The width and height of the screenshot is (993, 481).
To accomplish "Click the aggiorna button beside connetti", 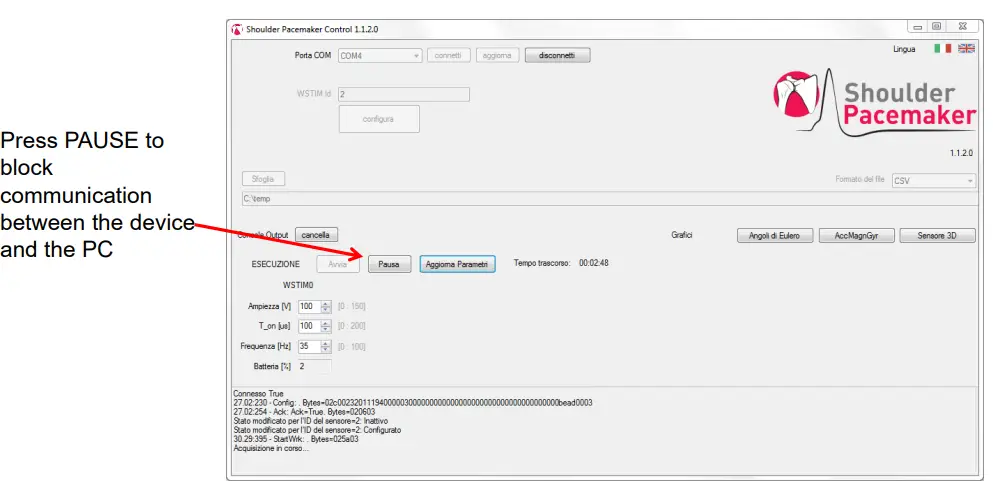I will pyautogui.click(x=497, y=56).
